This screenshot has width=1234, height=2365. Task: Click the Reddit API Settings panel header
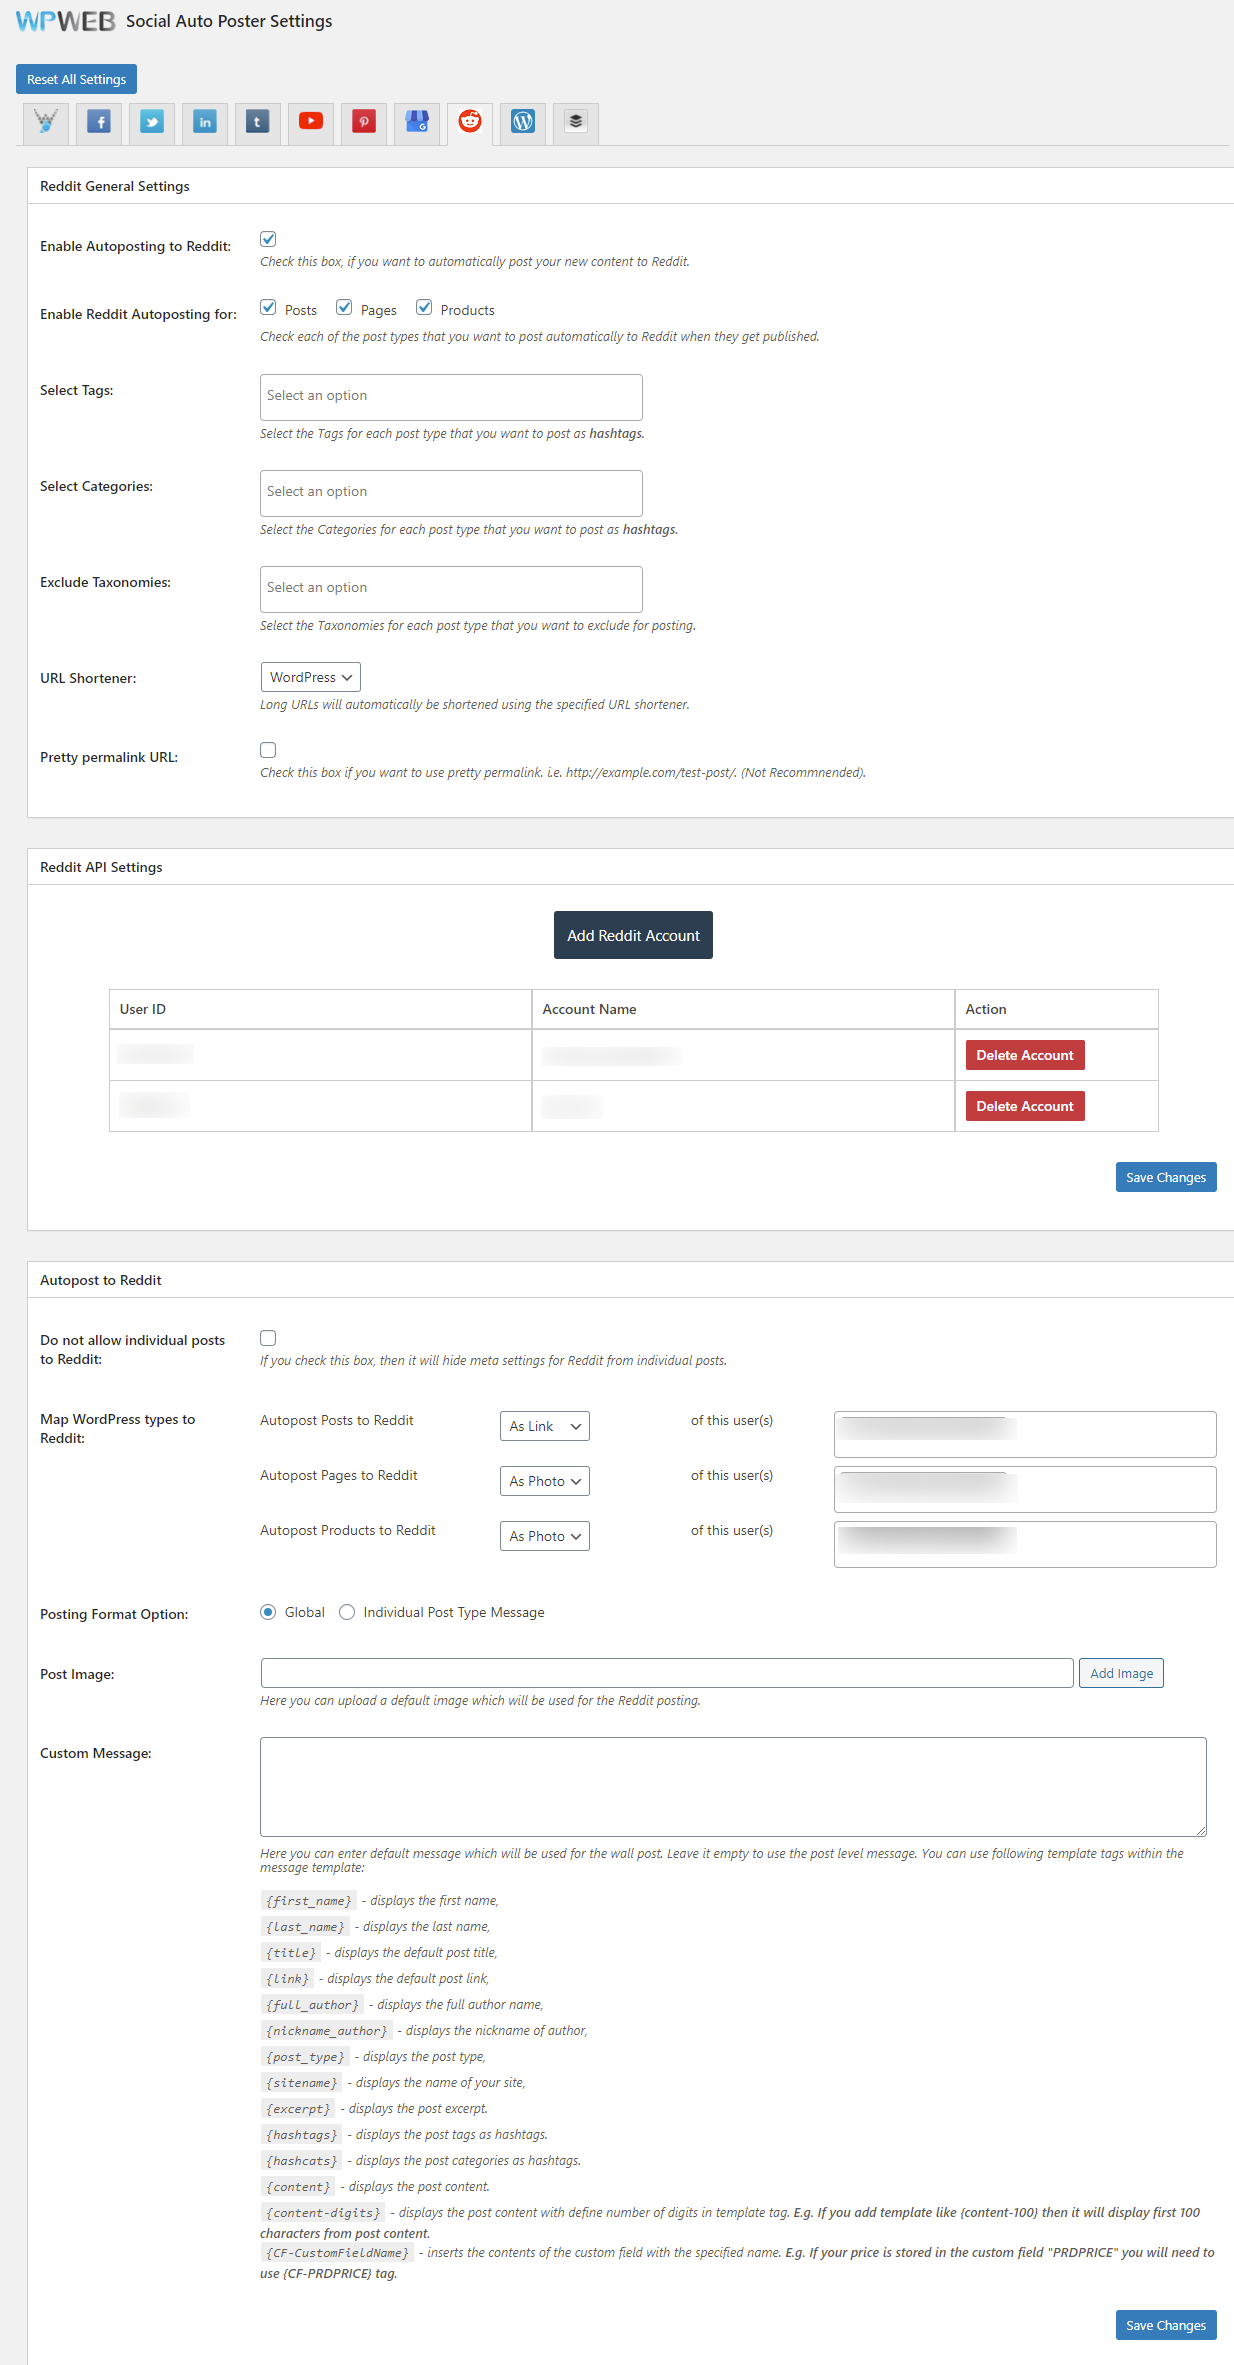click(x=630, y=867)
